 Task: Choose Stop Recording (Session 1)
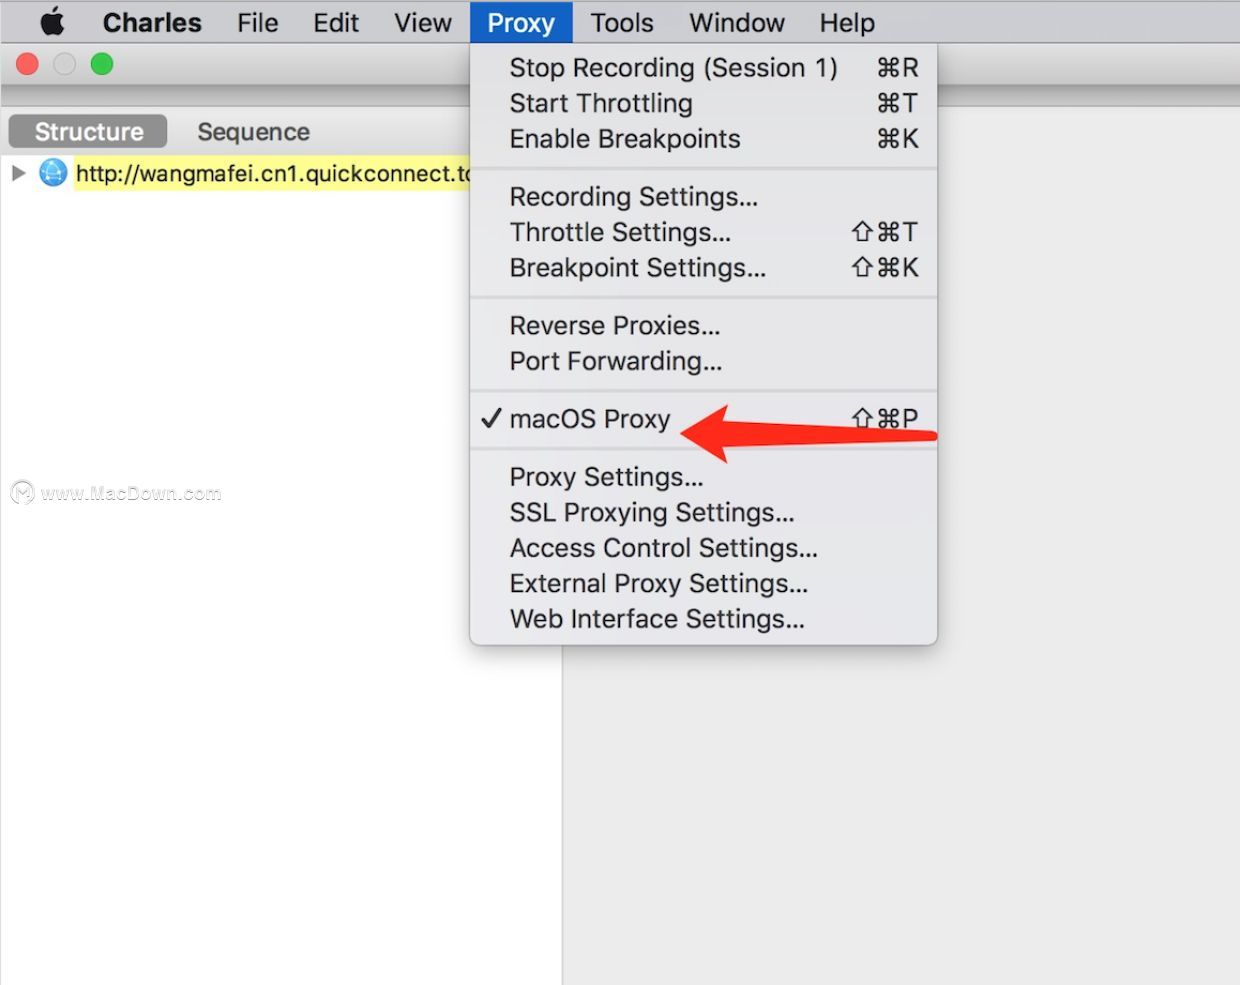click(x=703, y=68)
